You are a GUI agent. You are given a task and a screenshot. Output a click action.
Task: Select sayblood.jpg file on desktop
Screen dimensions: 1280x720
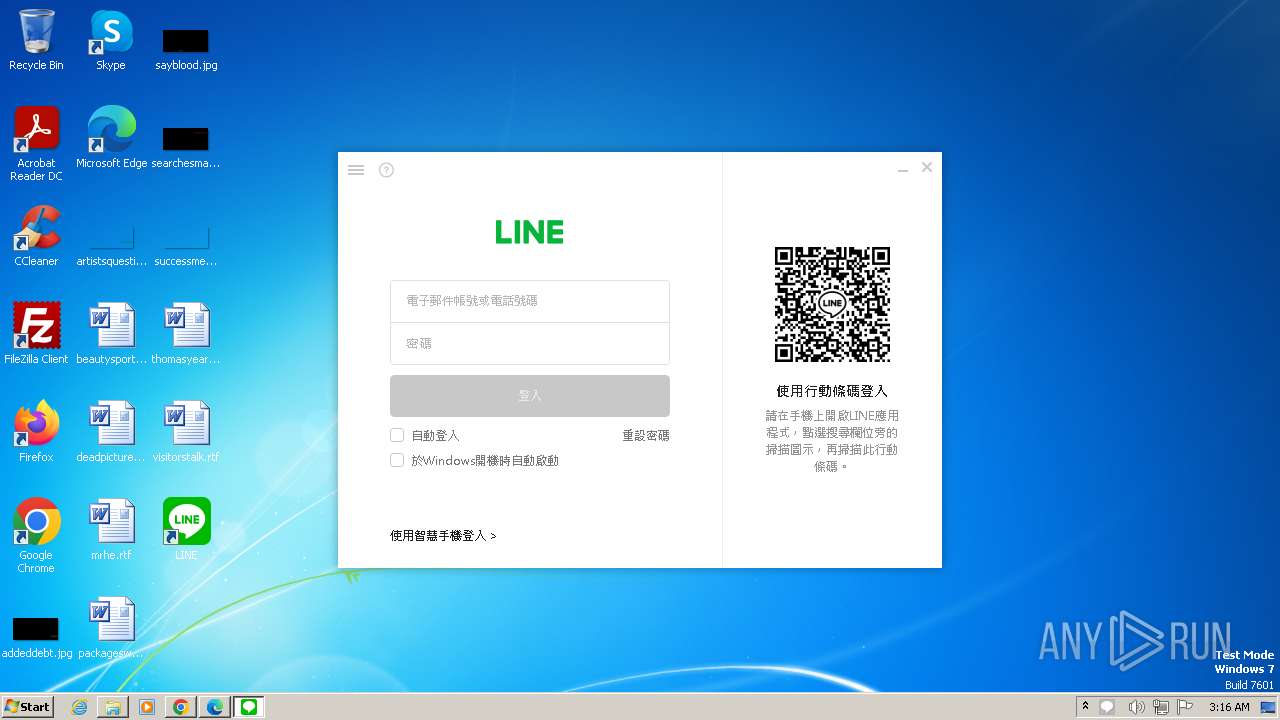(x=186, y=48)
